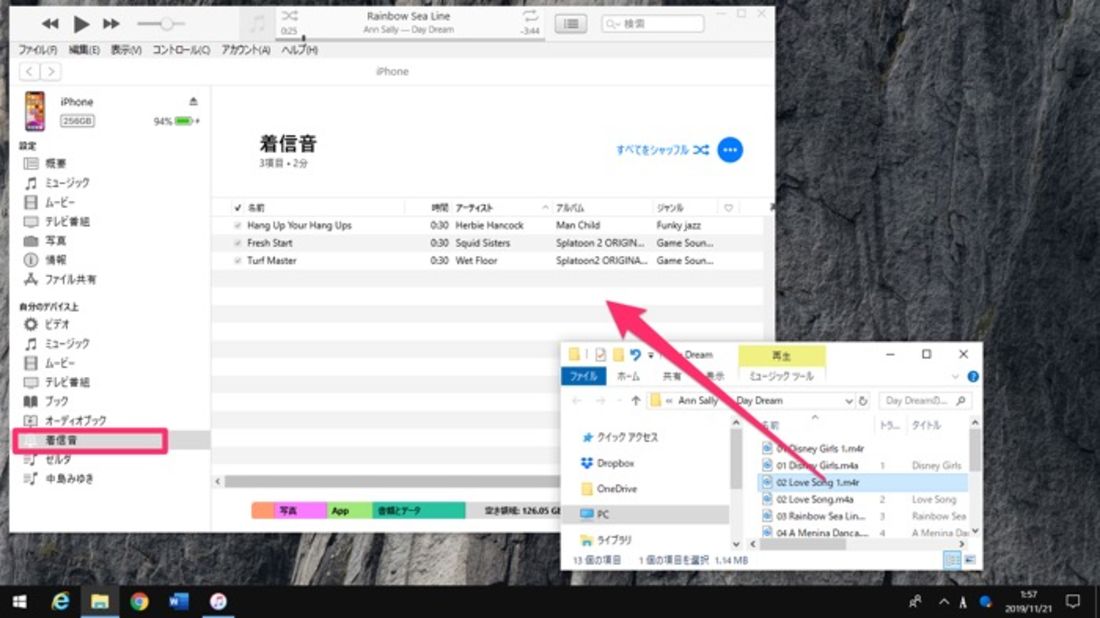Open the ヘルプ(H) menu
This screenshot has width=1100, height=618.
click(x=300, y=50)
